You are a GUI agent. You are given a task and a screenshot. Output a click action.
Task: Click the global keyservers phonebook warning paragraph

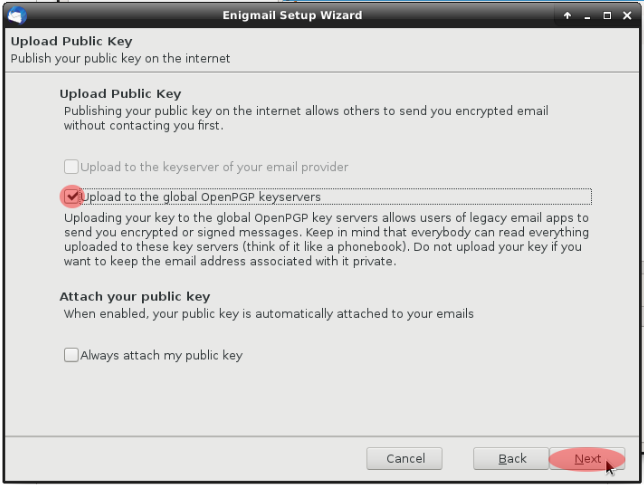[326, 240]
